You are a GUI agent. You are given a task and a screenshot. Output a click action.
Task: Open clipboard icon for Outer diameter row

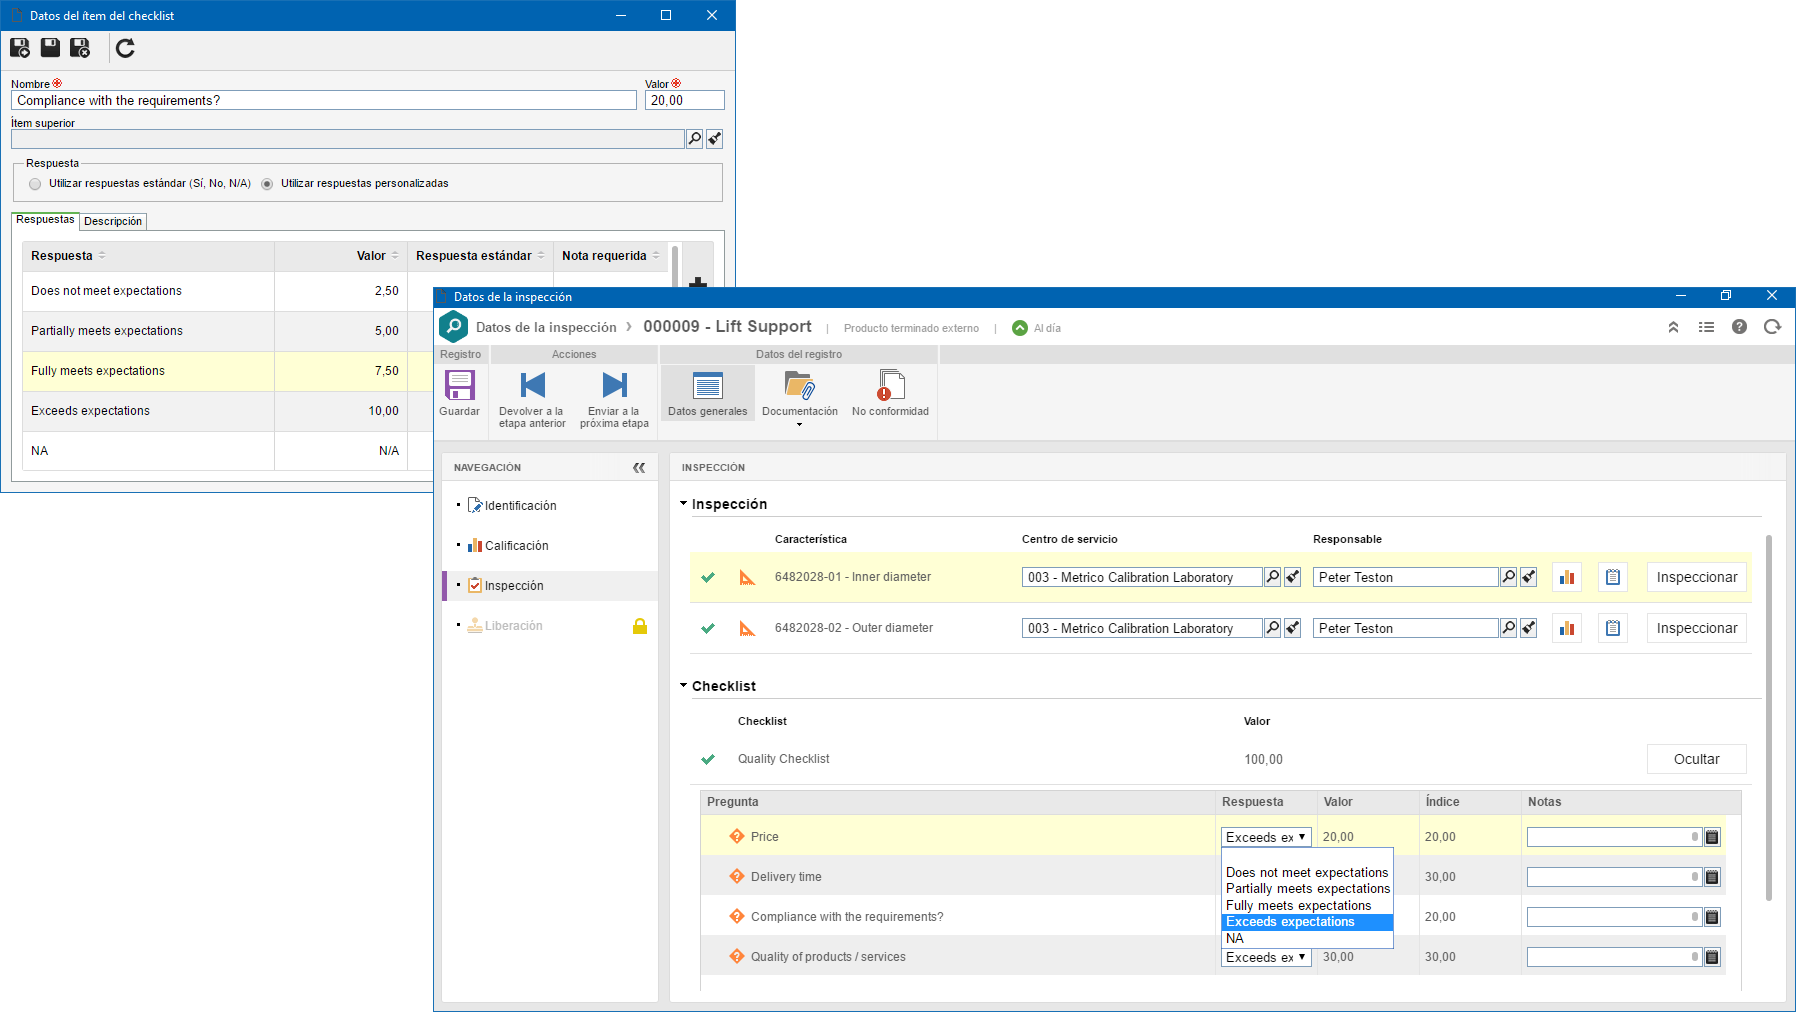pos(1613,628)
